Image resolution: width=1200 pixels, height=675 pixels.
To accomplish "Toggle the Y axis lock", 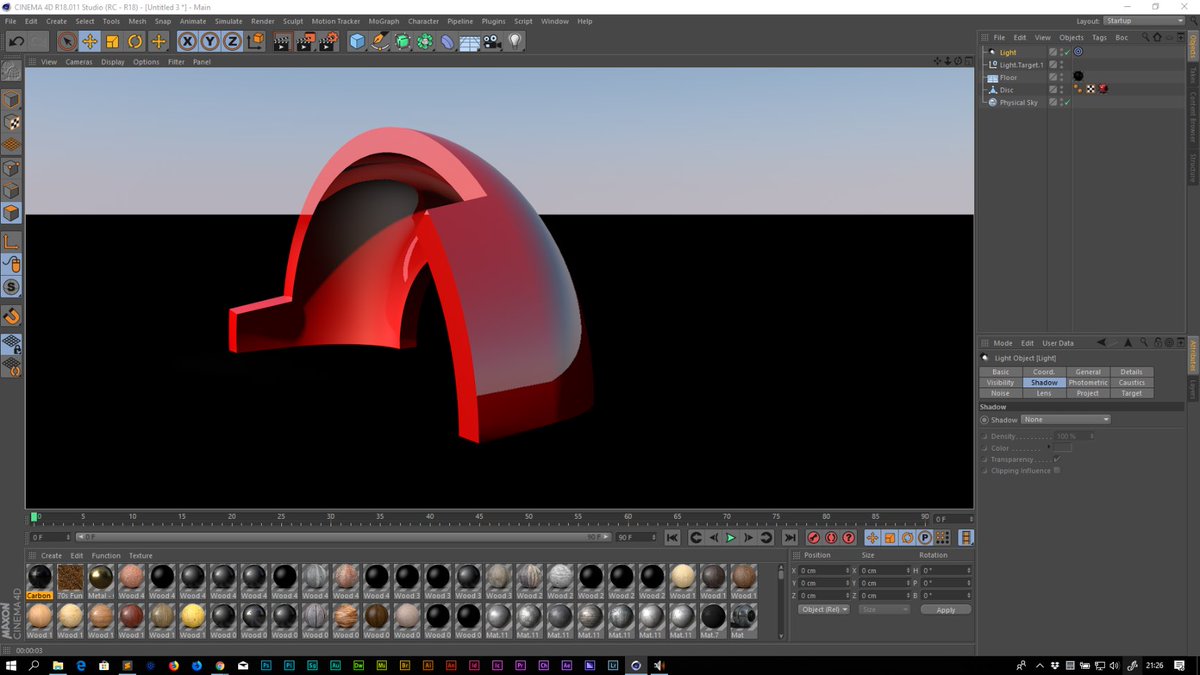I will tap(210, 41).
